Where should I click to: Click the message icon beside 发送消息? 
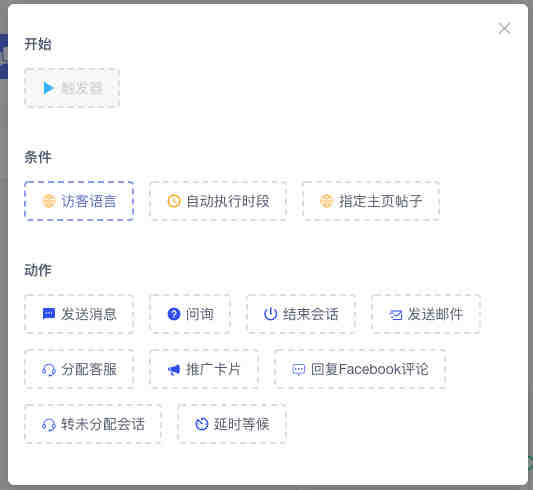pyautogui.click(x=49, y=313)
